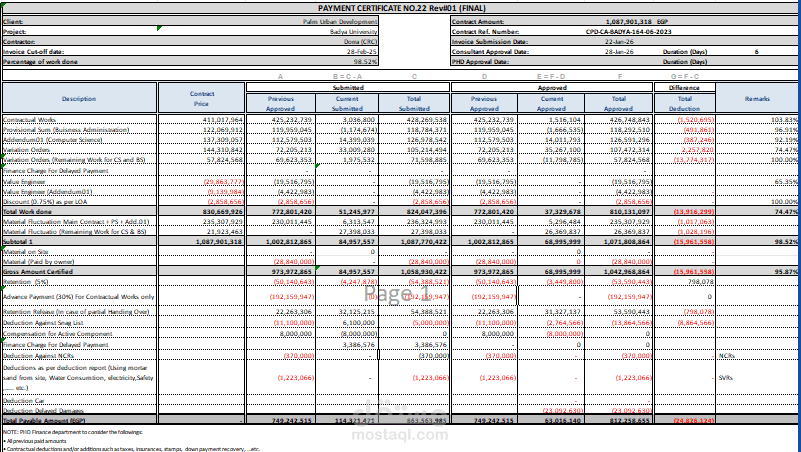Screen dimensions: 801x452
Task: Select Total Work done total approved 810,131,097
Action: pos(630,211)
